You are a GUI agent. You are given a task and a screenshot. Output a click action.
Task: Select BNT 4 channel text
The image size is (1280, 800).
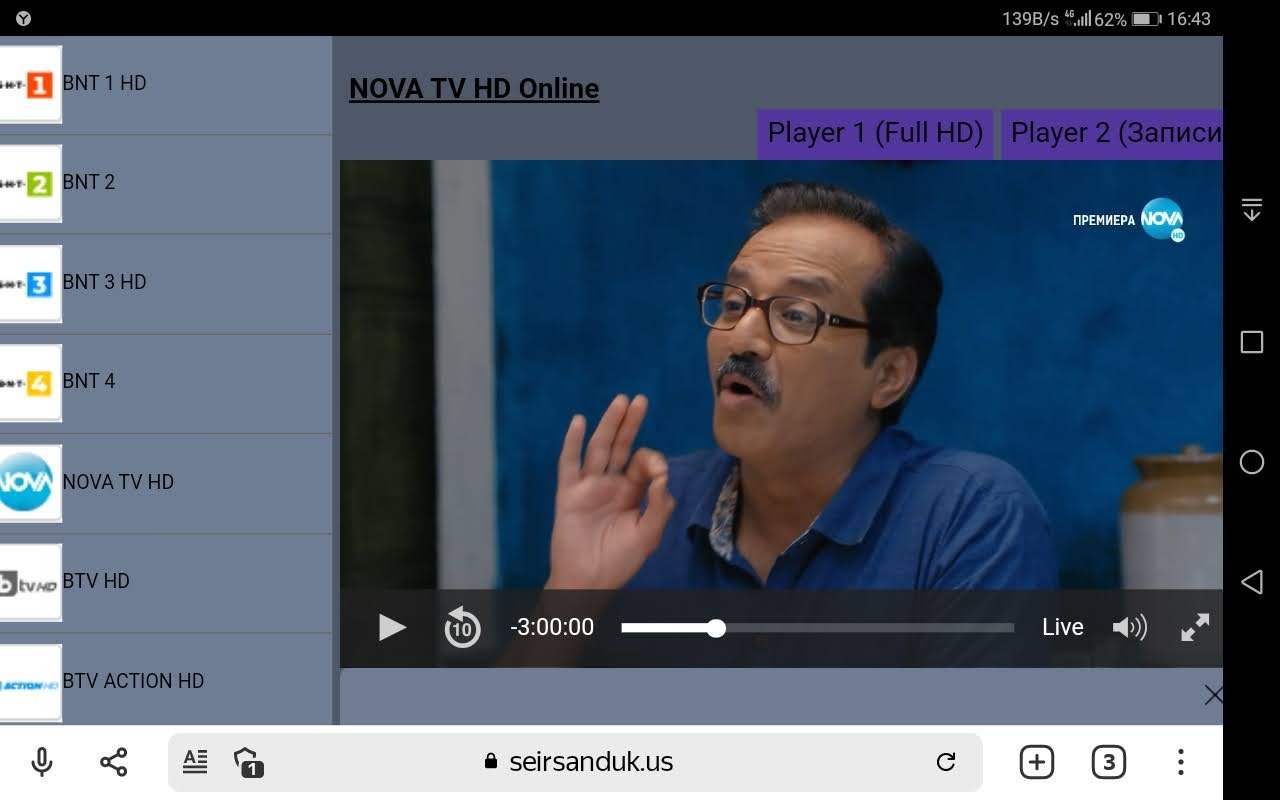pyautogui.click(x=88, y=381)
